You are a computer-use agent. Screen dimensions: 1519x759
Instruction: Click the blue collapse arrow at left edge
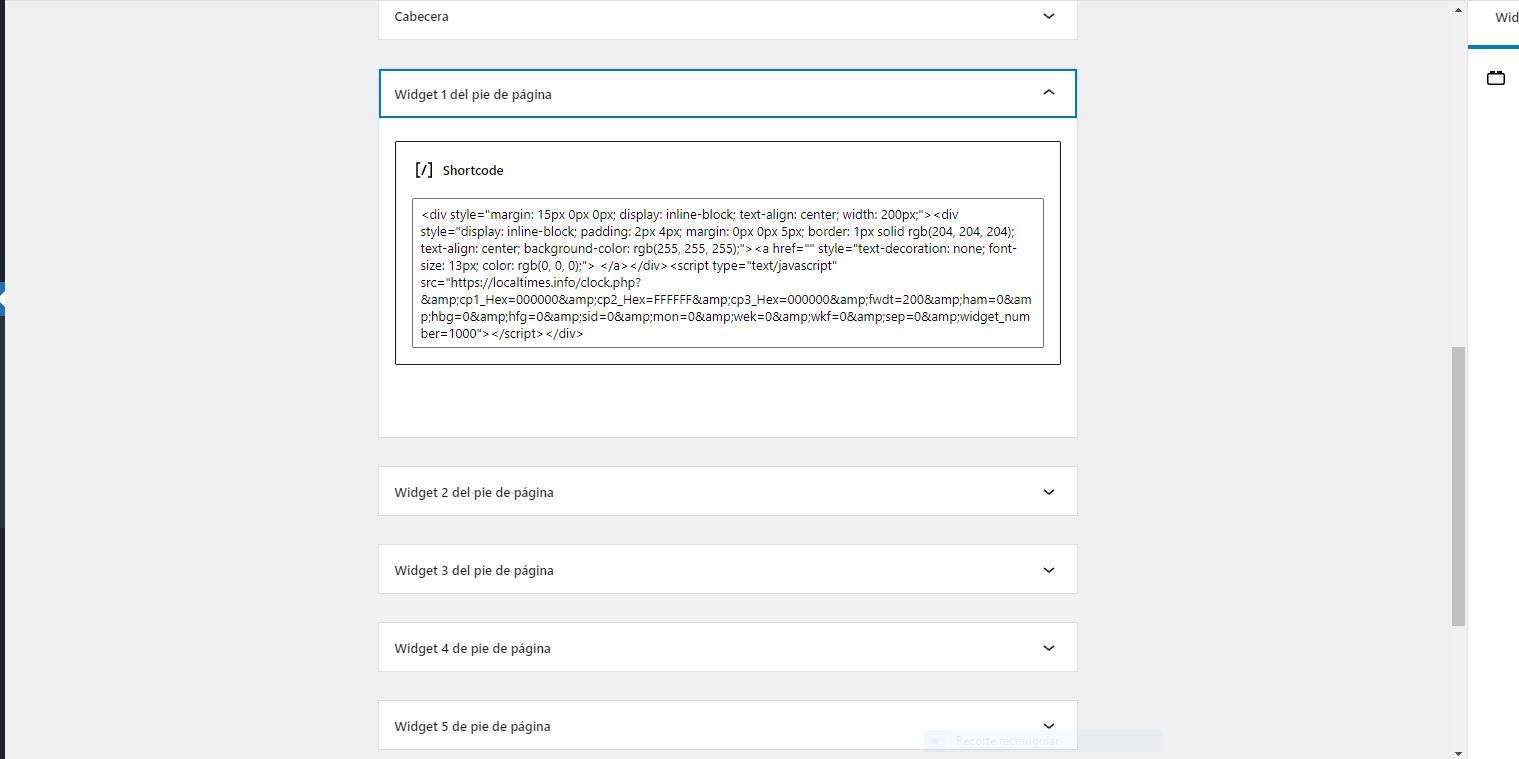(3, 299)
